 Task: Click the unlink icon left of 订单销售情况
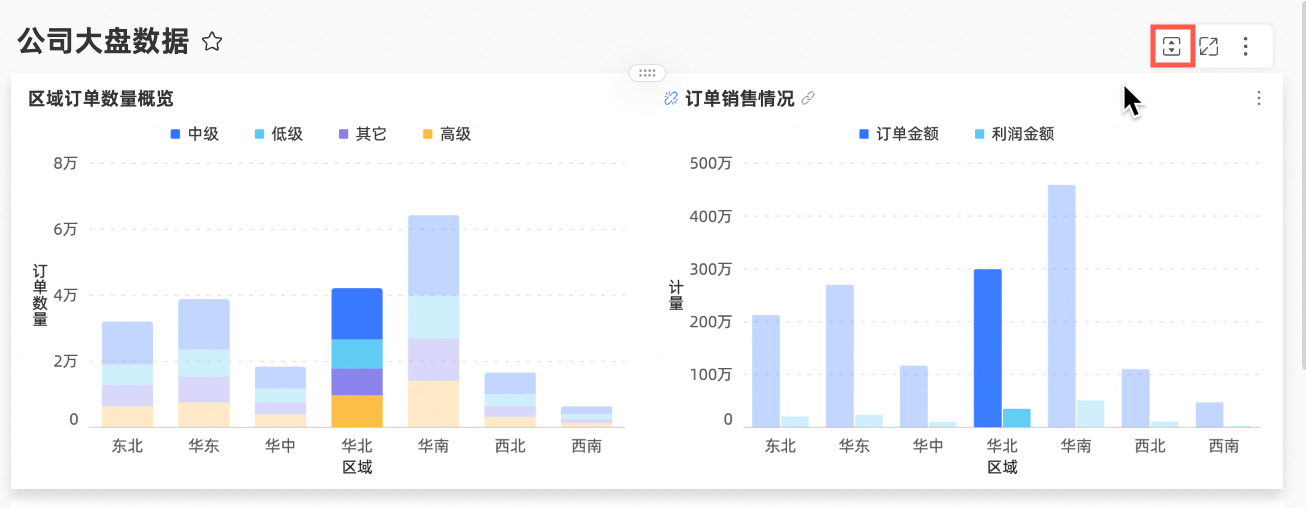671,99
